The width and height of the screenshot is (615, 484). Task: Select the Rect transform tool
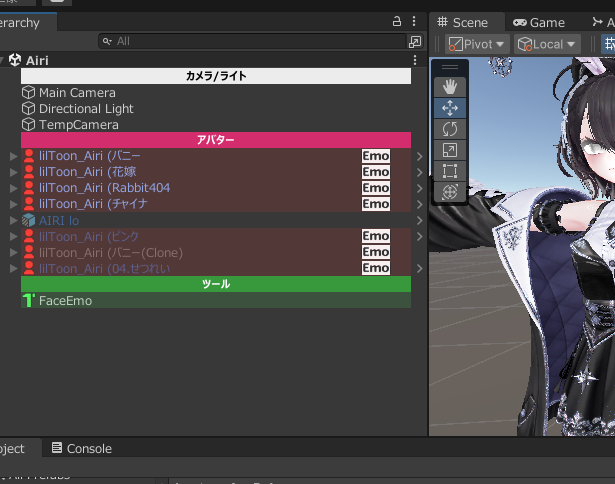point(450,171)
